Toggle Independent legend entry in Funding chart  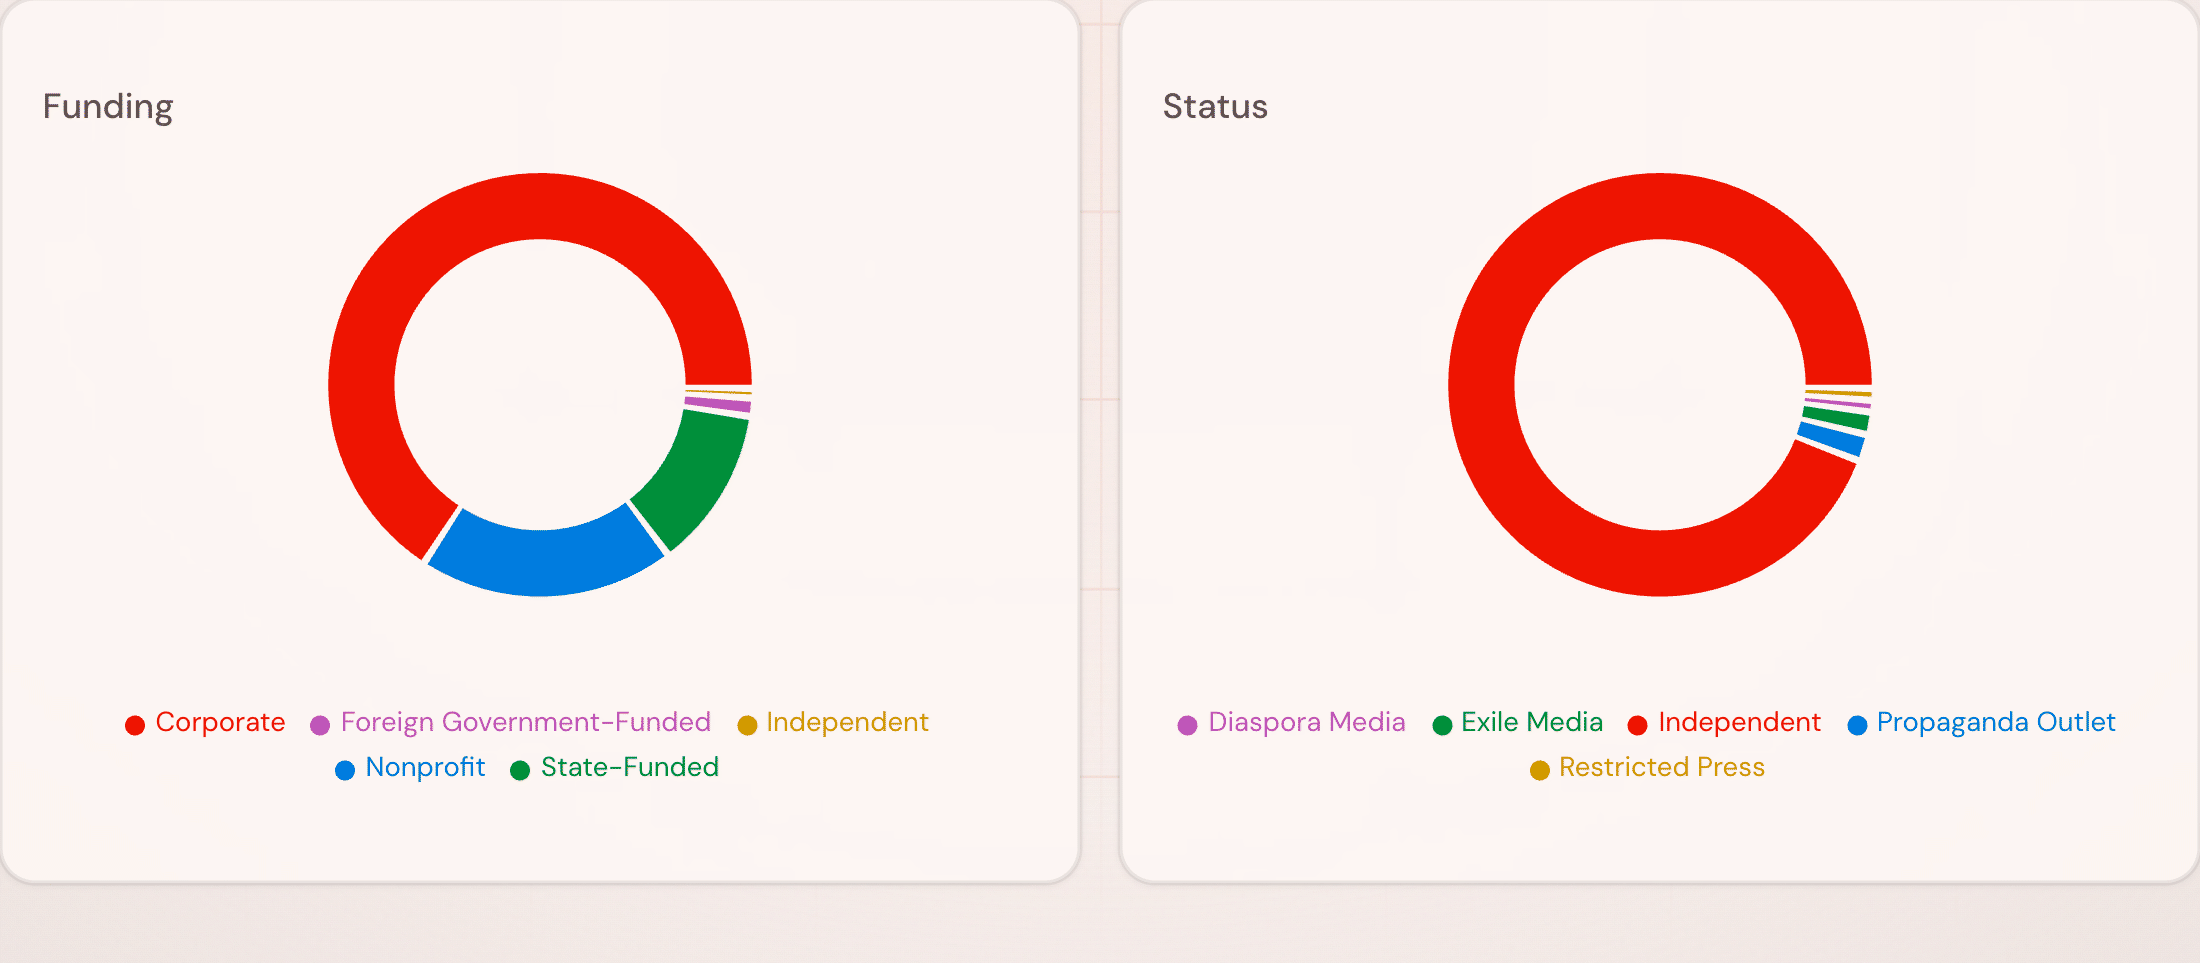click(x=832, y=722)
